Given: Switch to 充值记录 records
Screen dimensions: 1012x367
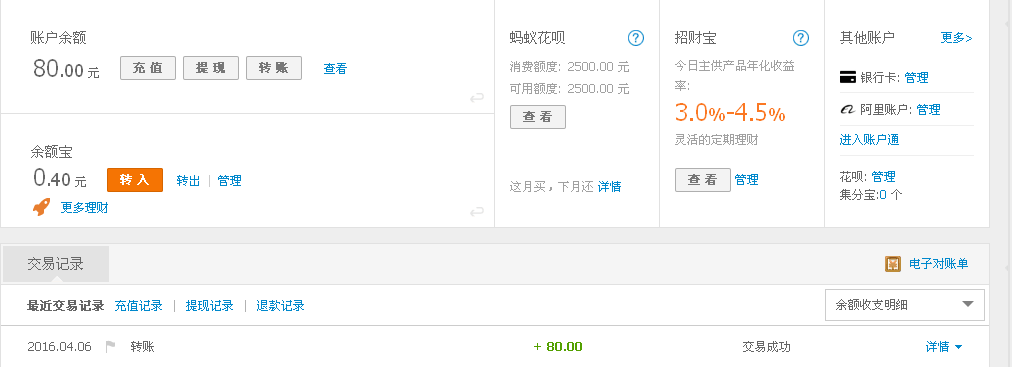Looking at the screenshot, I should click(138, 306).
